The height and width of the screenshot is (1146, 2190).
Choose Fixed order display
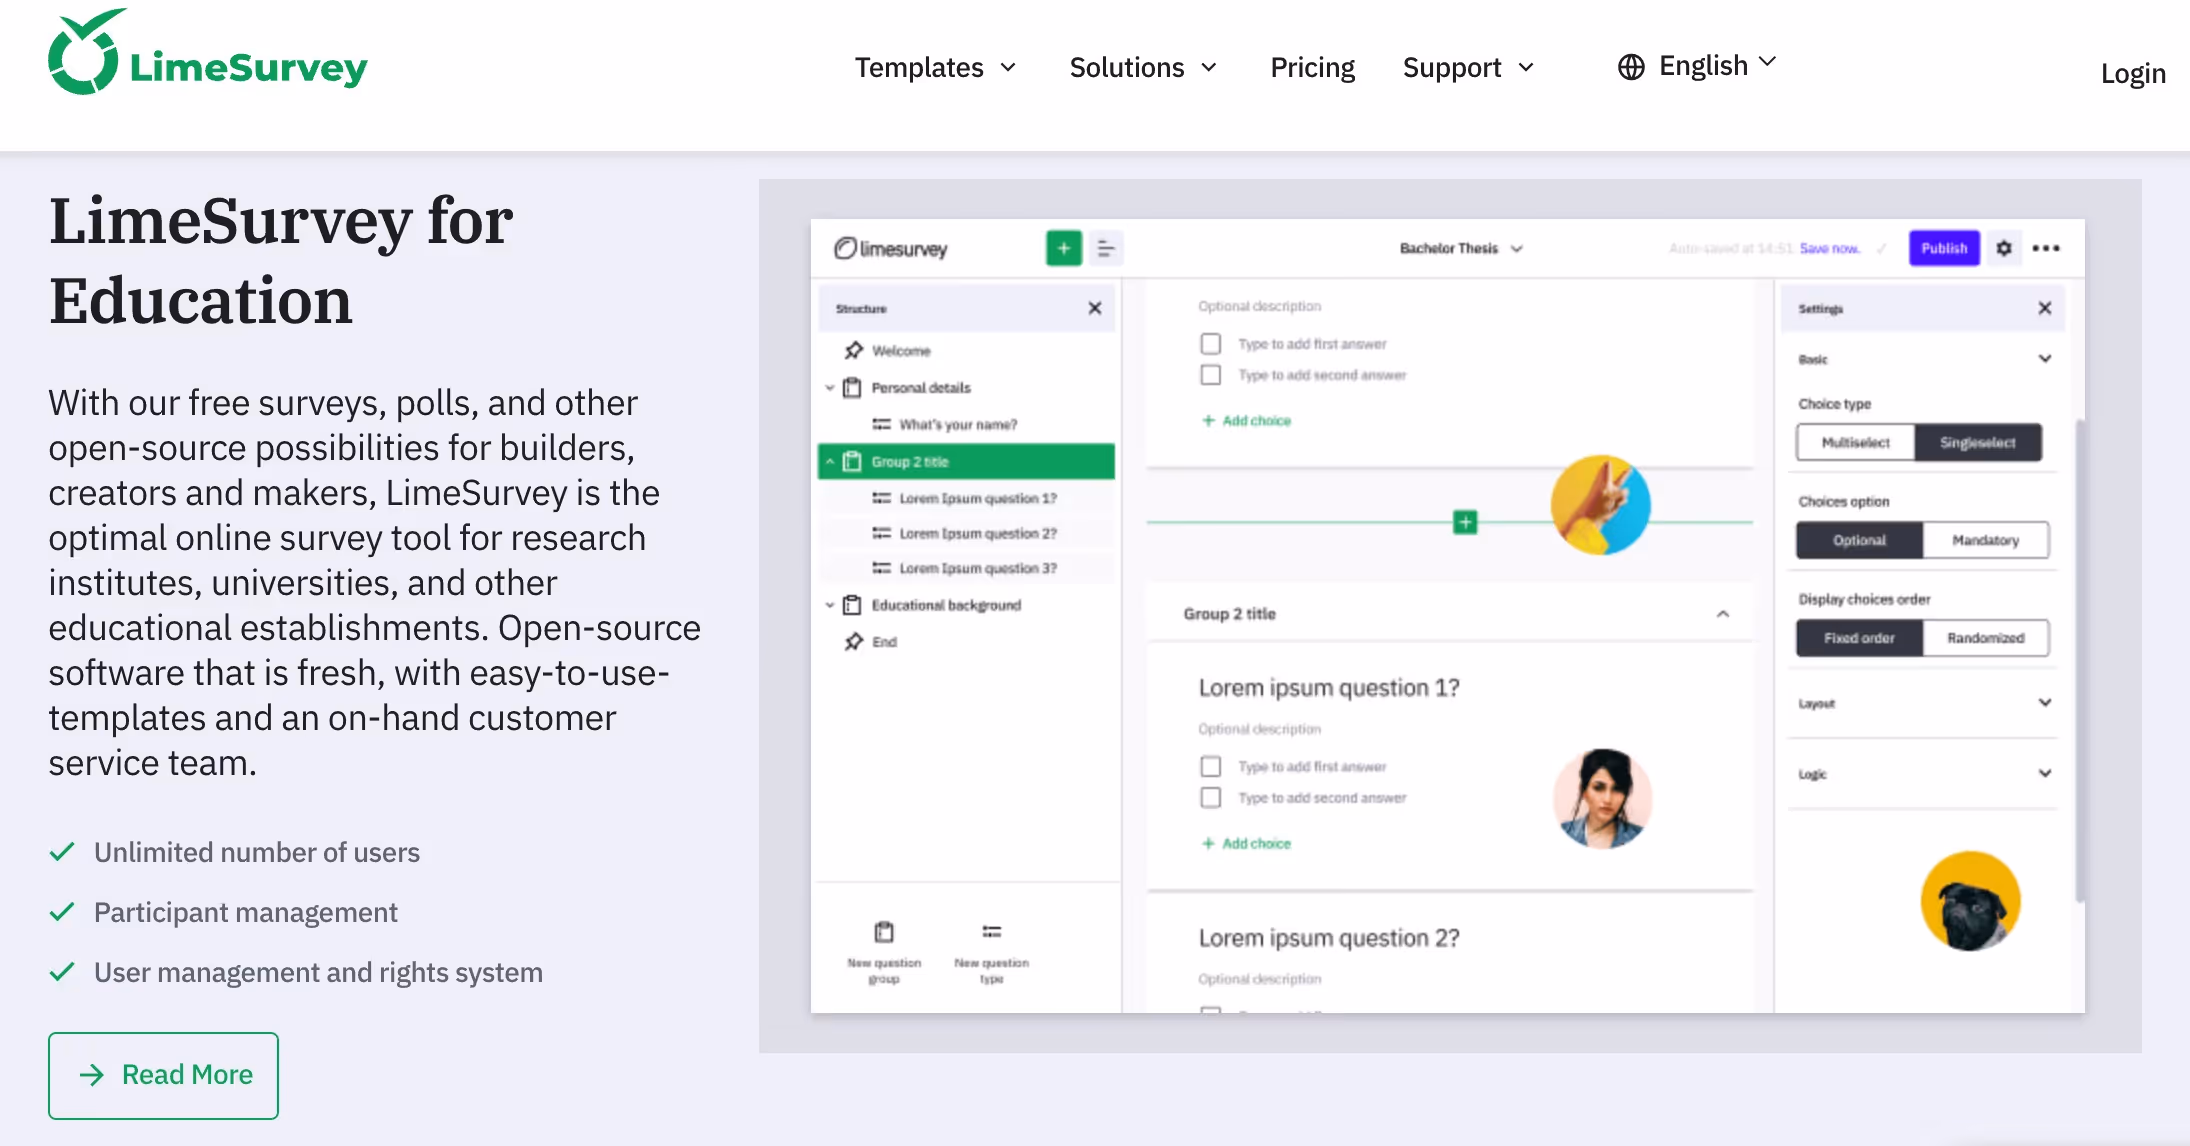coord(1859,637)
